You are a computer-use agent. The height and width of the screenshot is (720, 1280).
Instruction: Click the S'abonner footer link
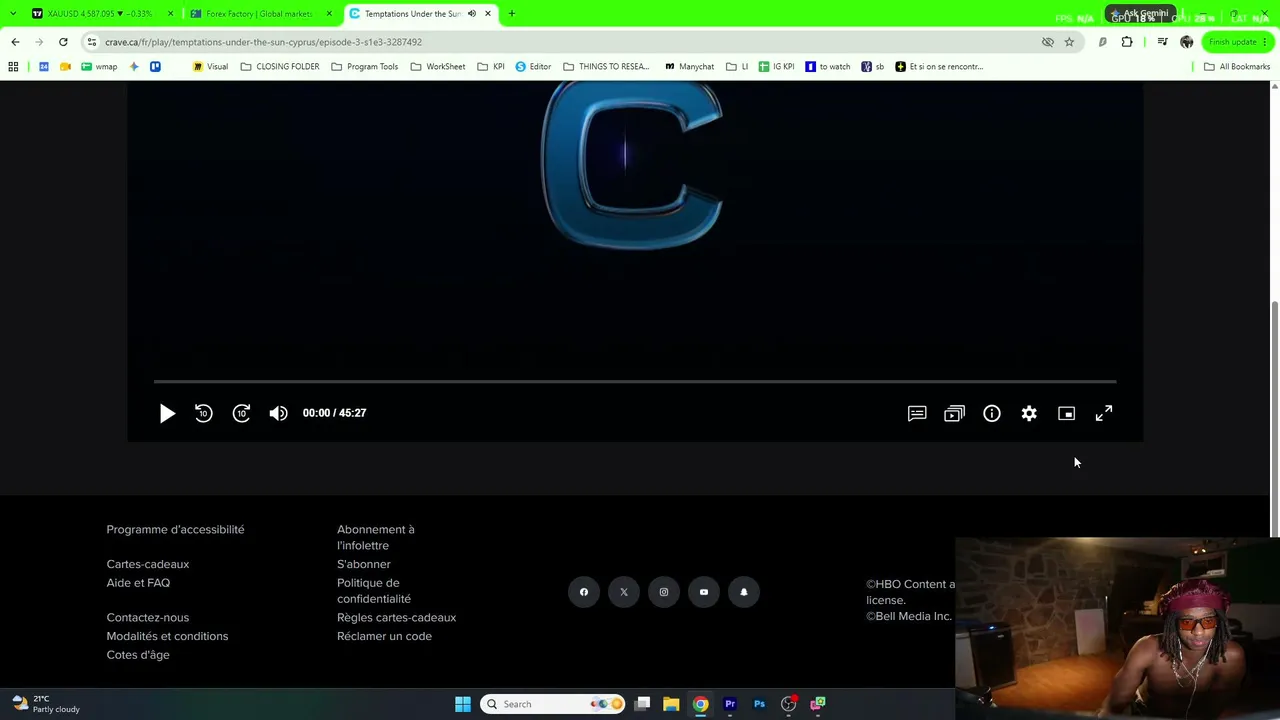364,564
